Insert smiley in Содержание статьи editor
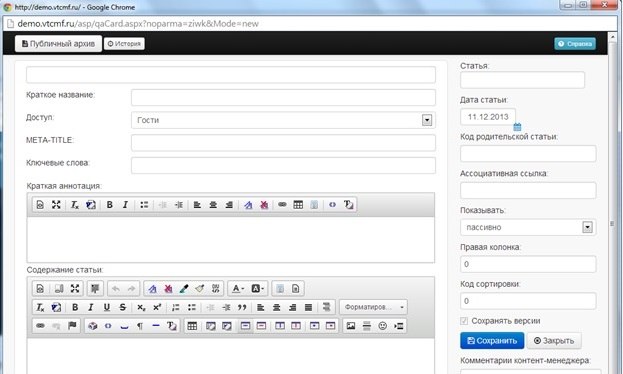The image size is (623, 374). (x=383, y=326)
